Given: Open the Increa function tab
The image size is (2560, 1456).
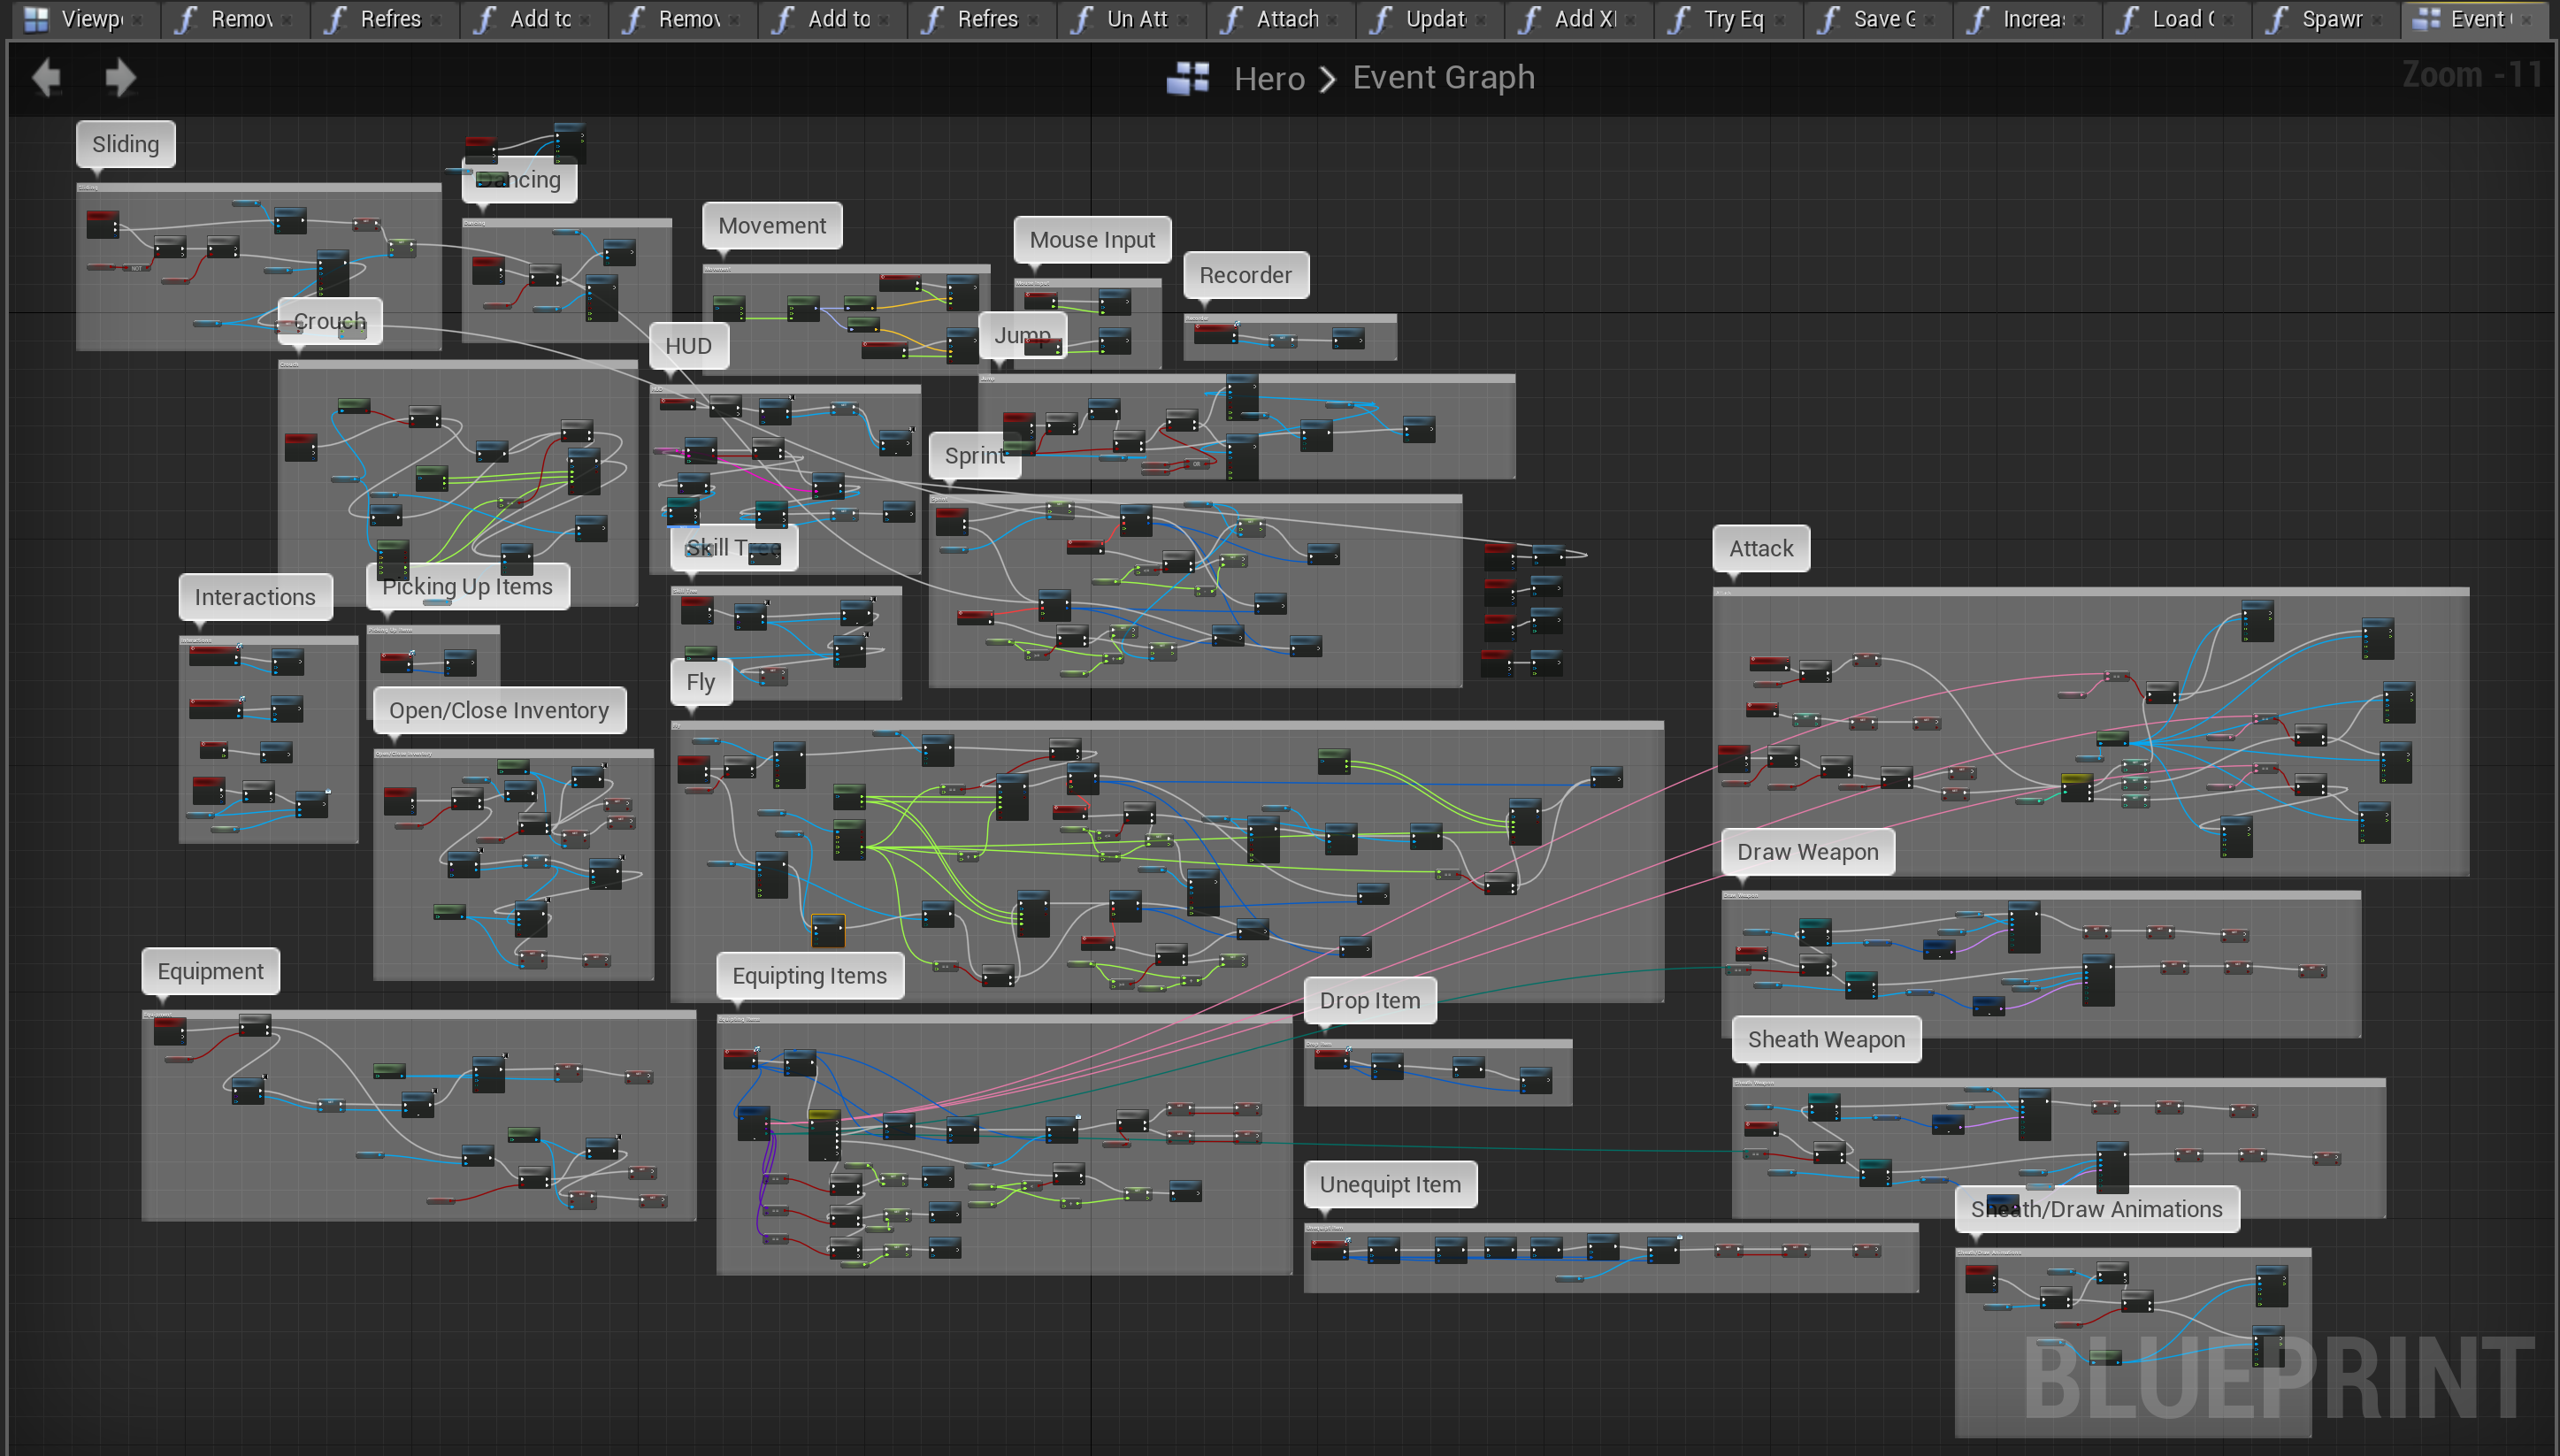Looking at the screenshot, I should click(x=2026, y=19).
